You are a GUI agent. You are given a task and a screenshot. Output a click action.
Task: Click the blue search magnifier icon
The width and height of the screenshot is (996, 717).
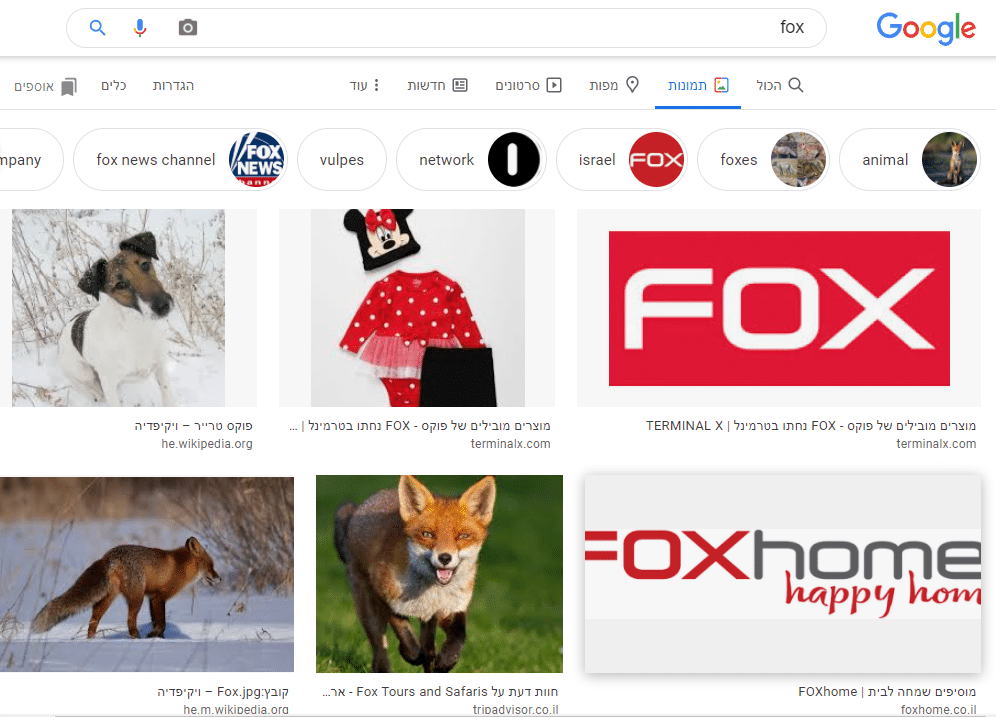(x=97, y=28)
